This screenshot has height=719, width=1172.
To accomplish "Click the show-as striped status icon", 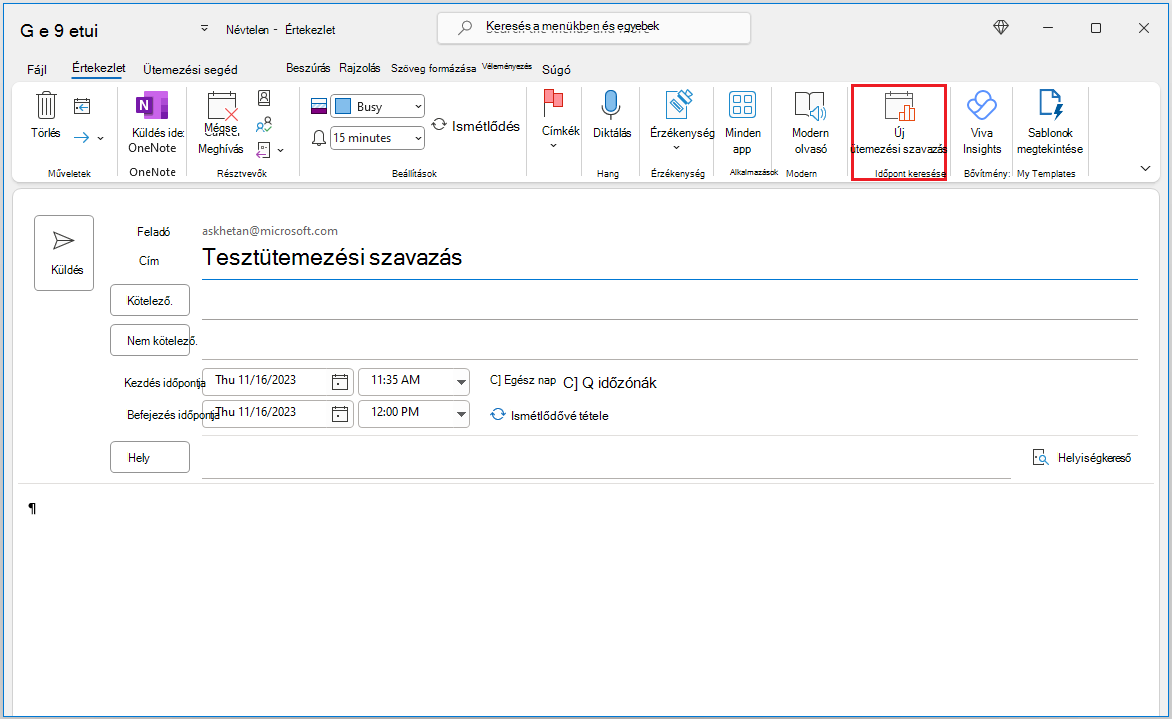I will point(318,107).
